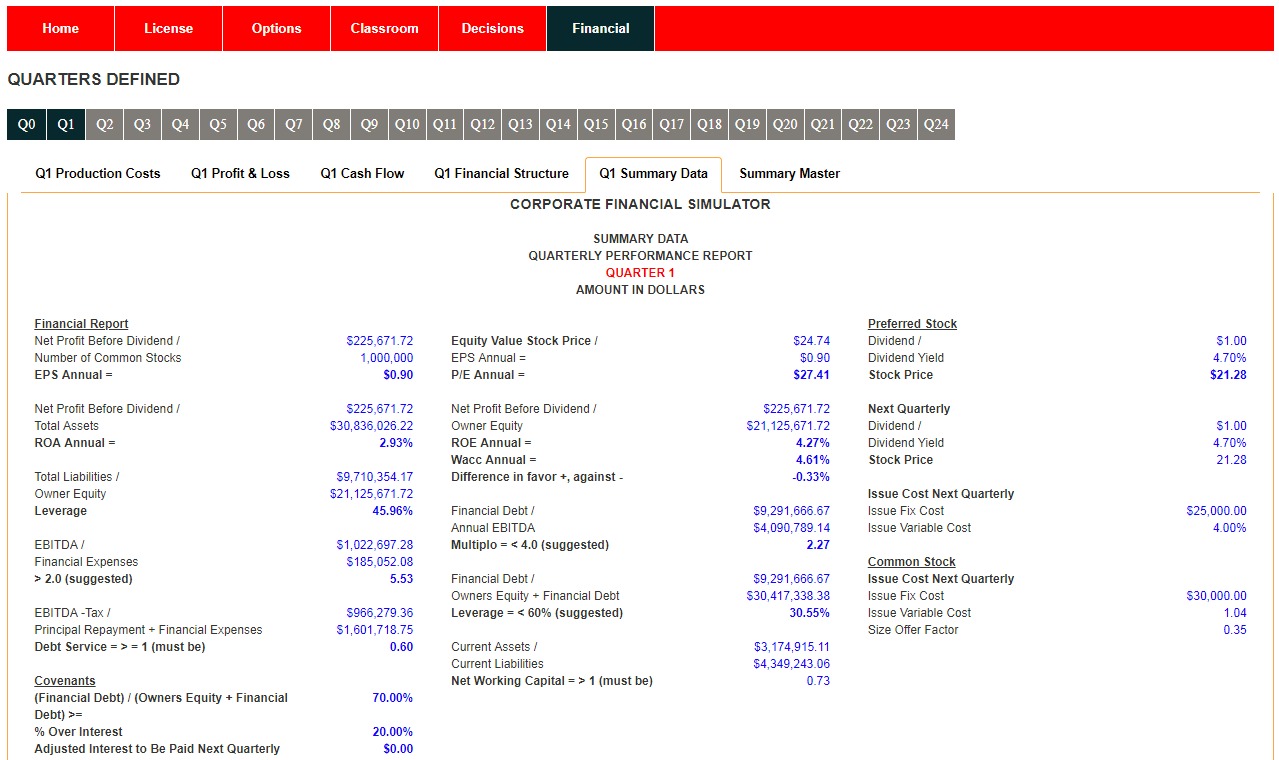1279x760 pixels.
Task: Open the Q1 Financial Structure tab
Action: pyautogui.click(x=501, y=174)
